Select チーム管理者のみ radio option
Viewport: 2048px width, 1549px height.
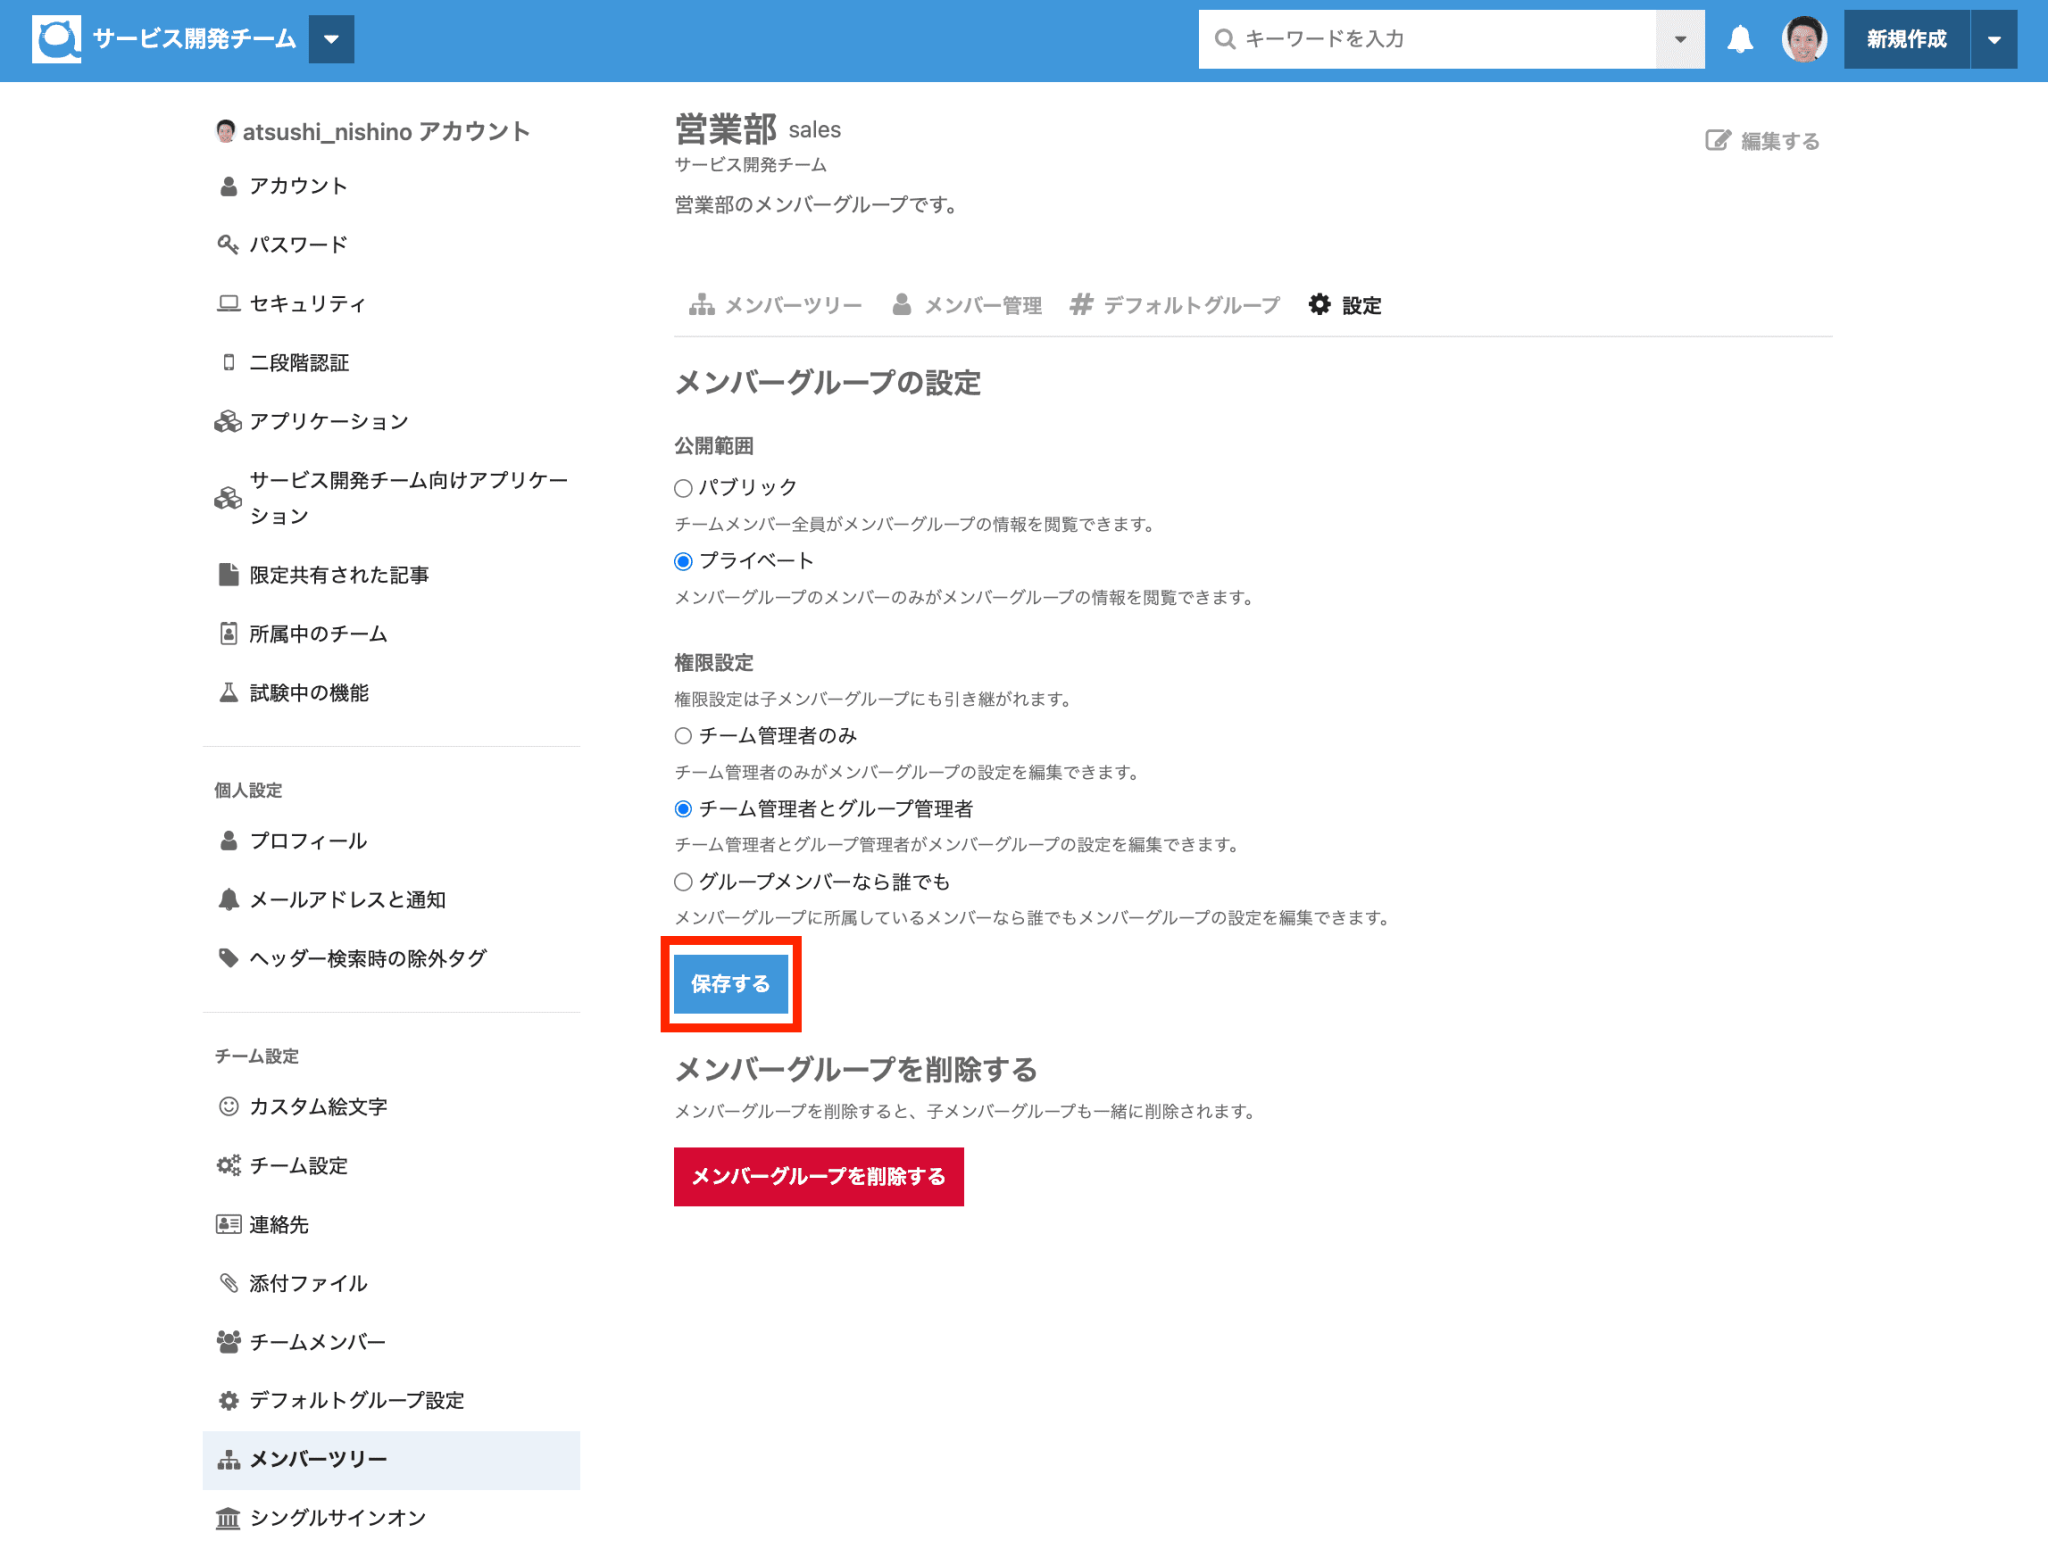[x=683, y=736]
